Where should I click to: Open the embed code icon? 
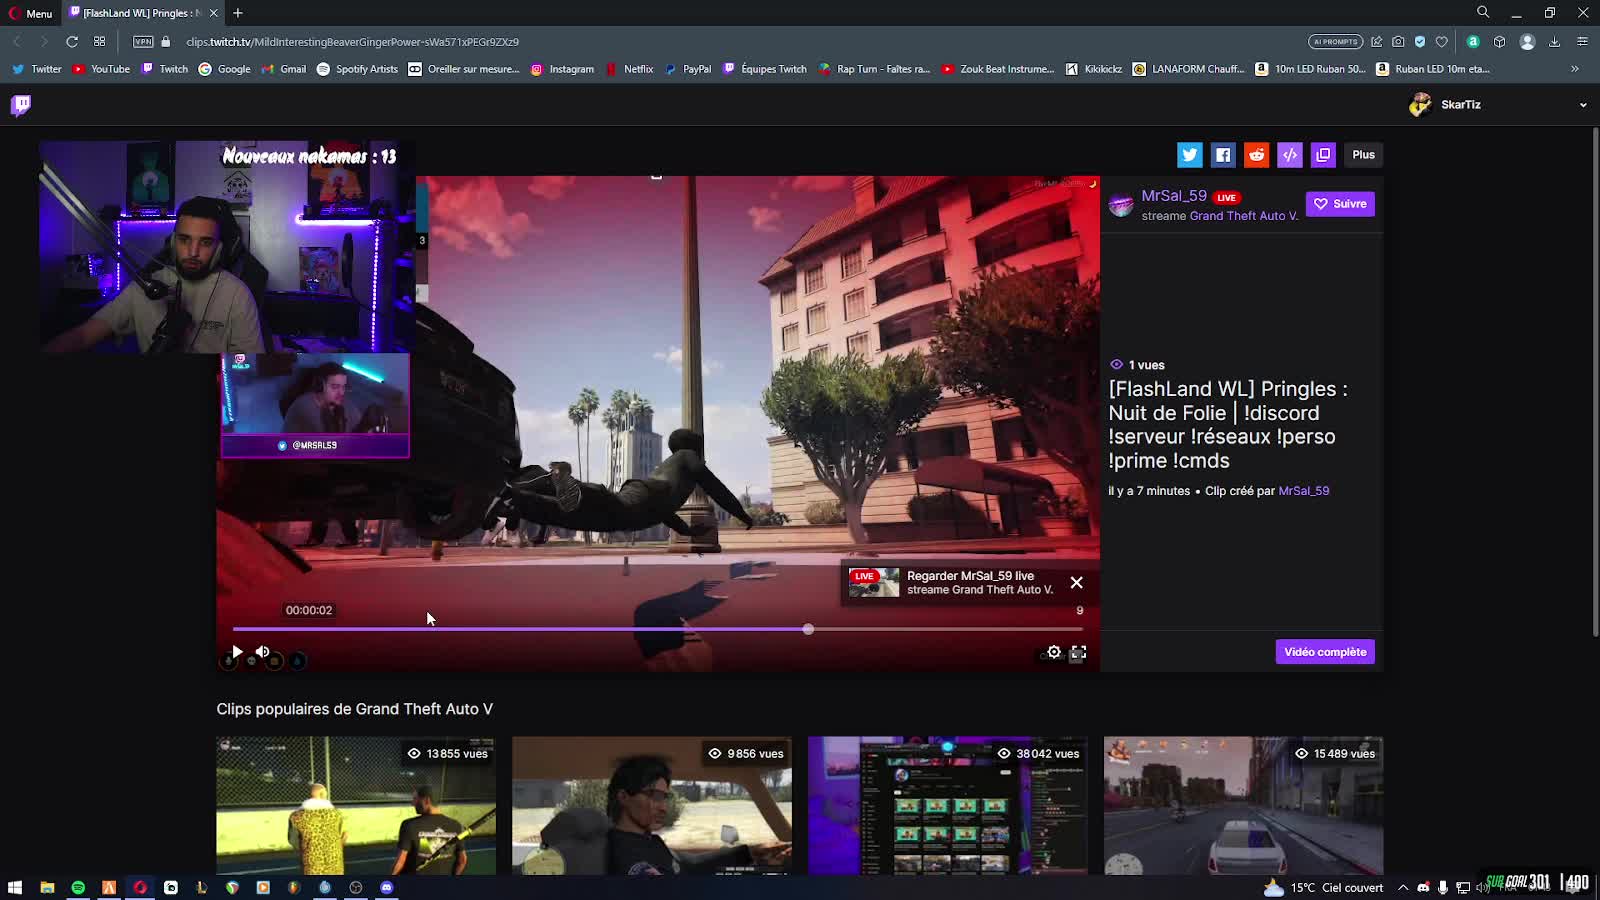(1290, 155)
